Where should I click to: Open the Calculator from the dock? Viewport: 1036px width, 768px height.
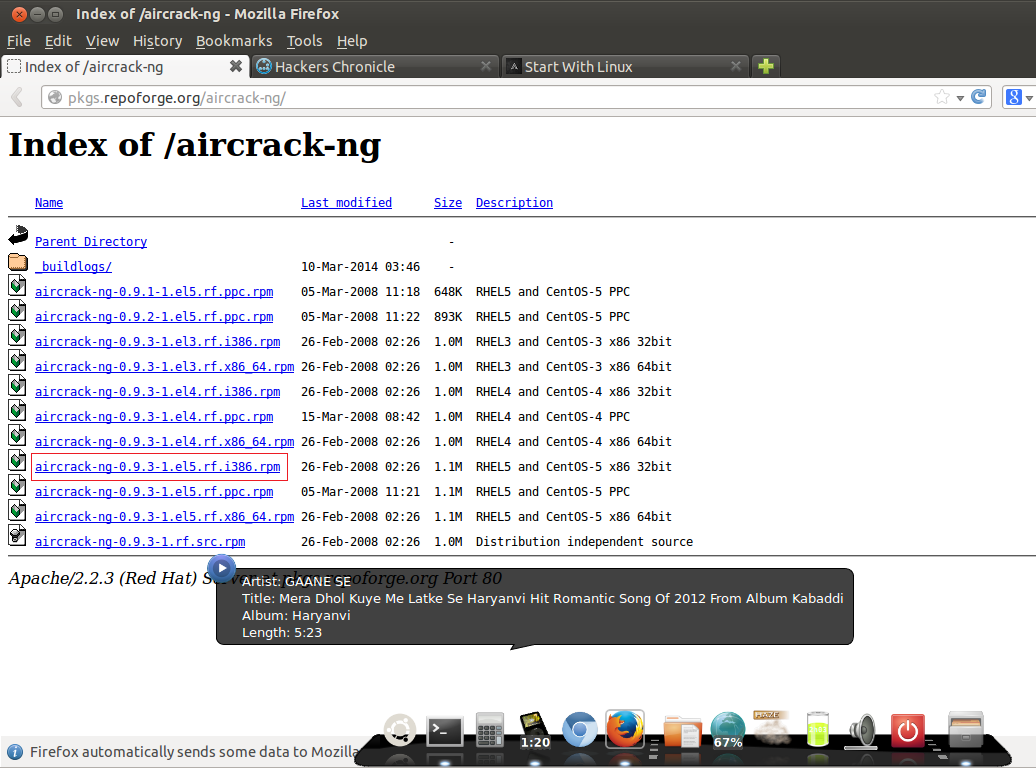point(490,731)
